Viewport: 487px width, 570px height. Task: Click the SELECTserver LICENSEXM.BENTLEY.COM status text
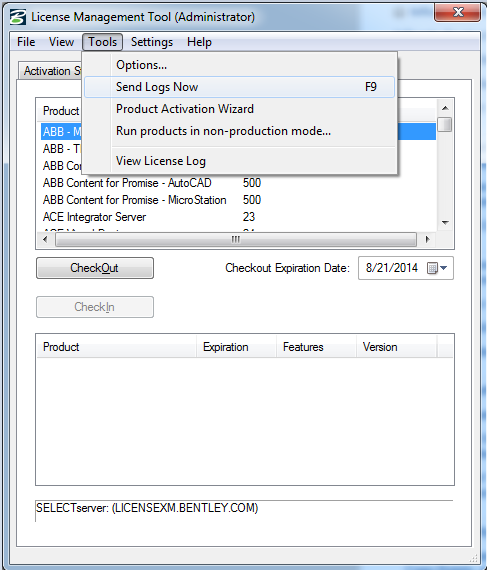pyautogui.click(x=147, y=507)
